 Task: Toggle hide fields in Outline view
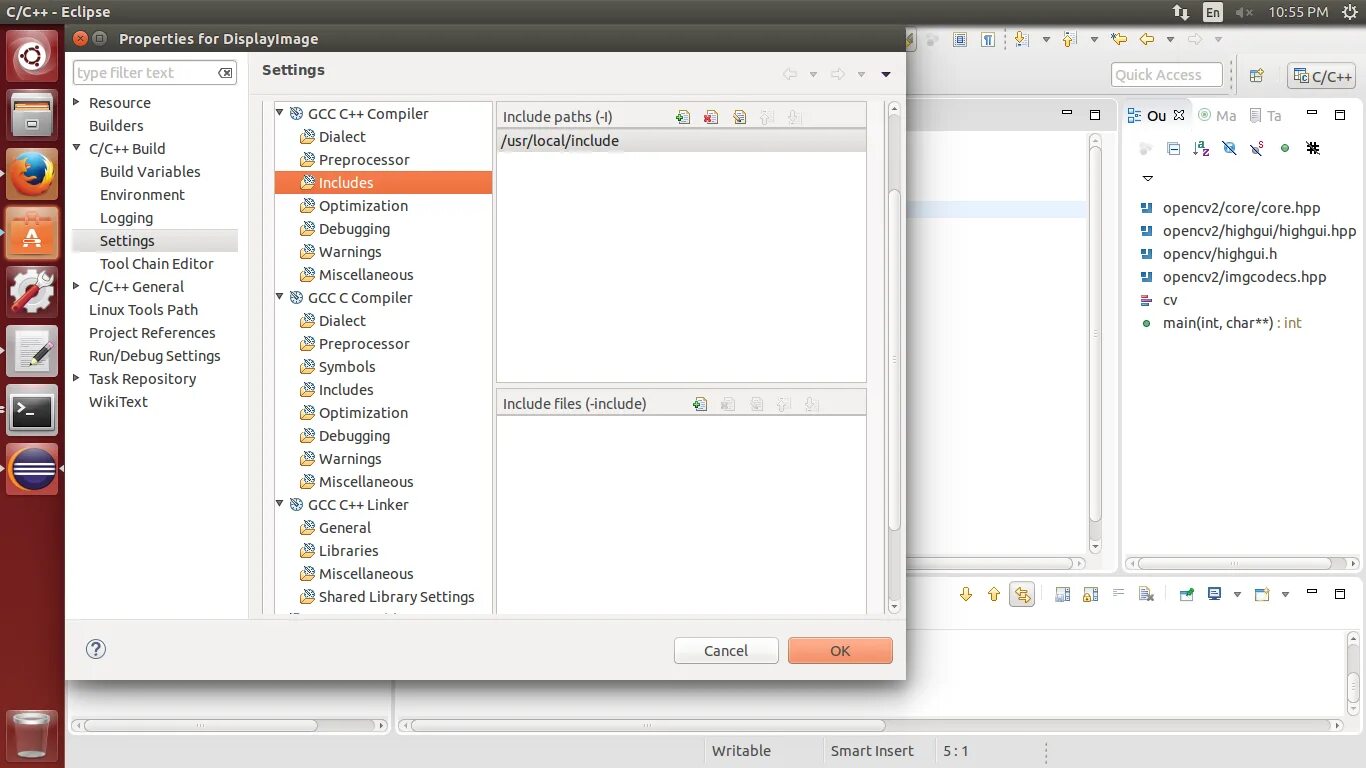click(1230, 149)
